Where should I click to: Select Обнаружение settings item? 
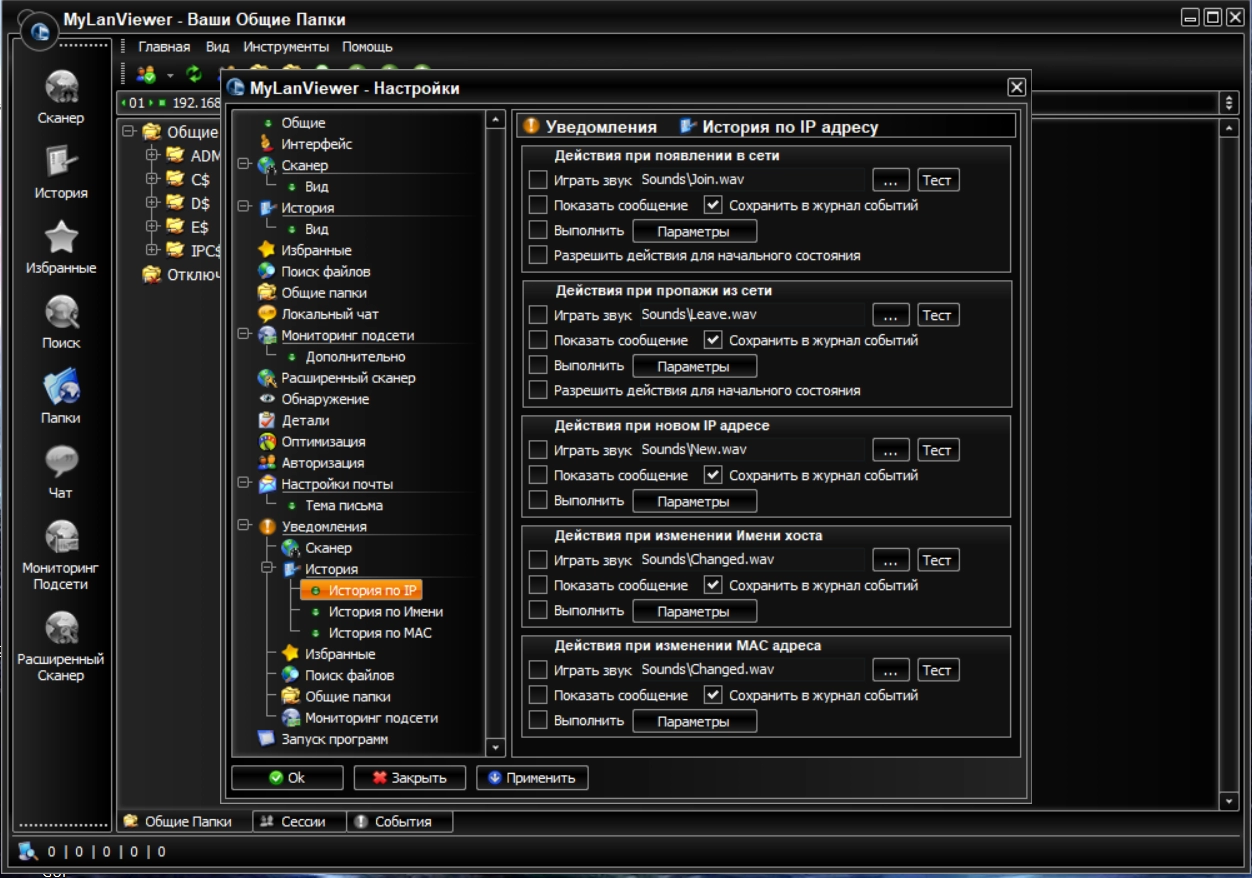[x=325, y=399]
